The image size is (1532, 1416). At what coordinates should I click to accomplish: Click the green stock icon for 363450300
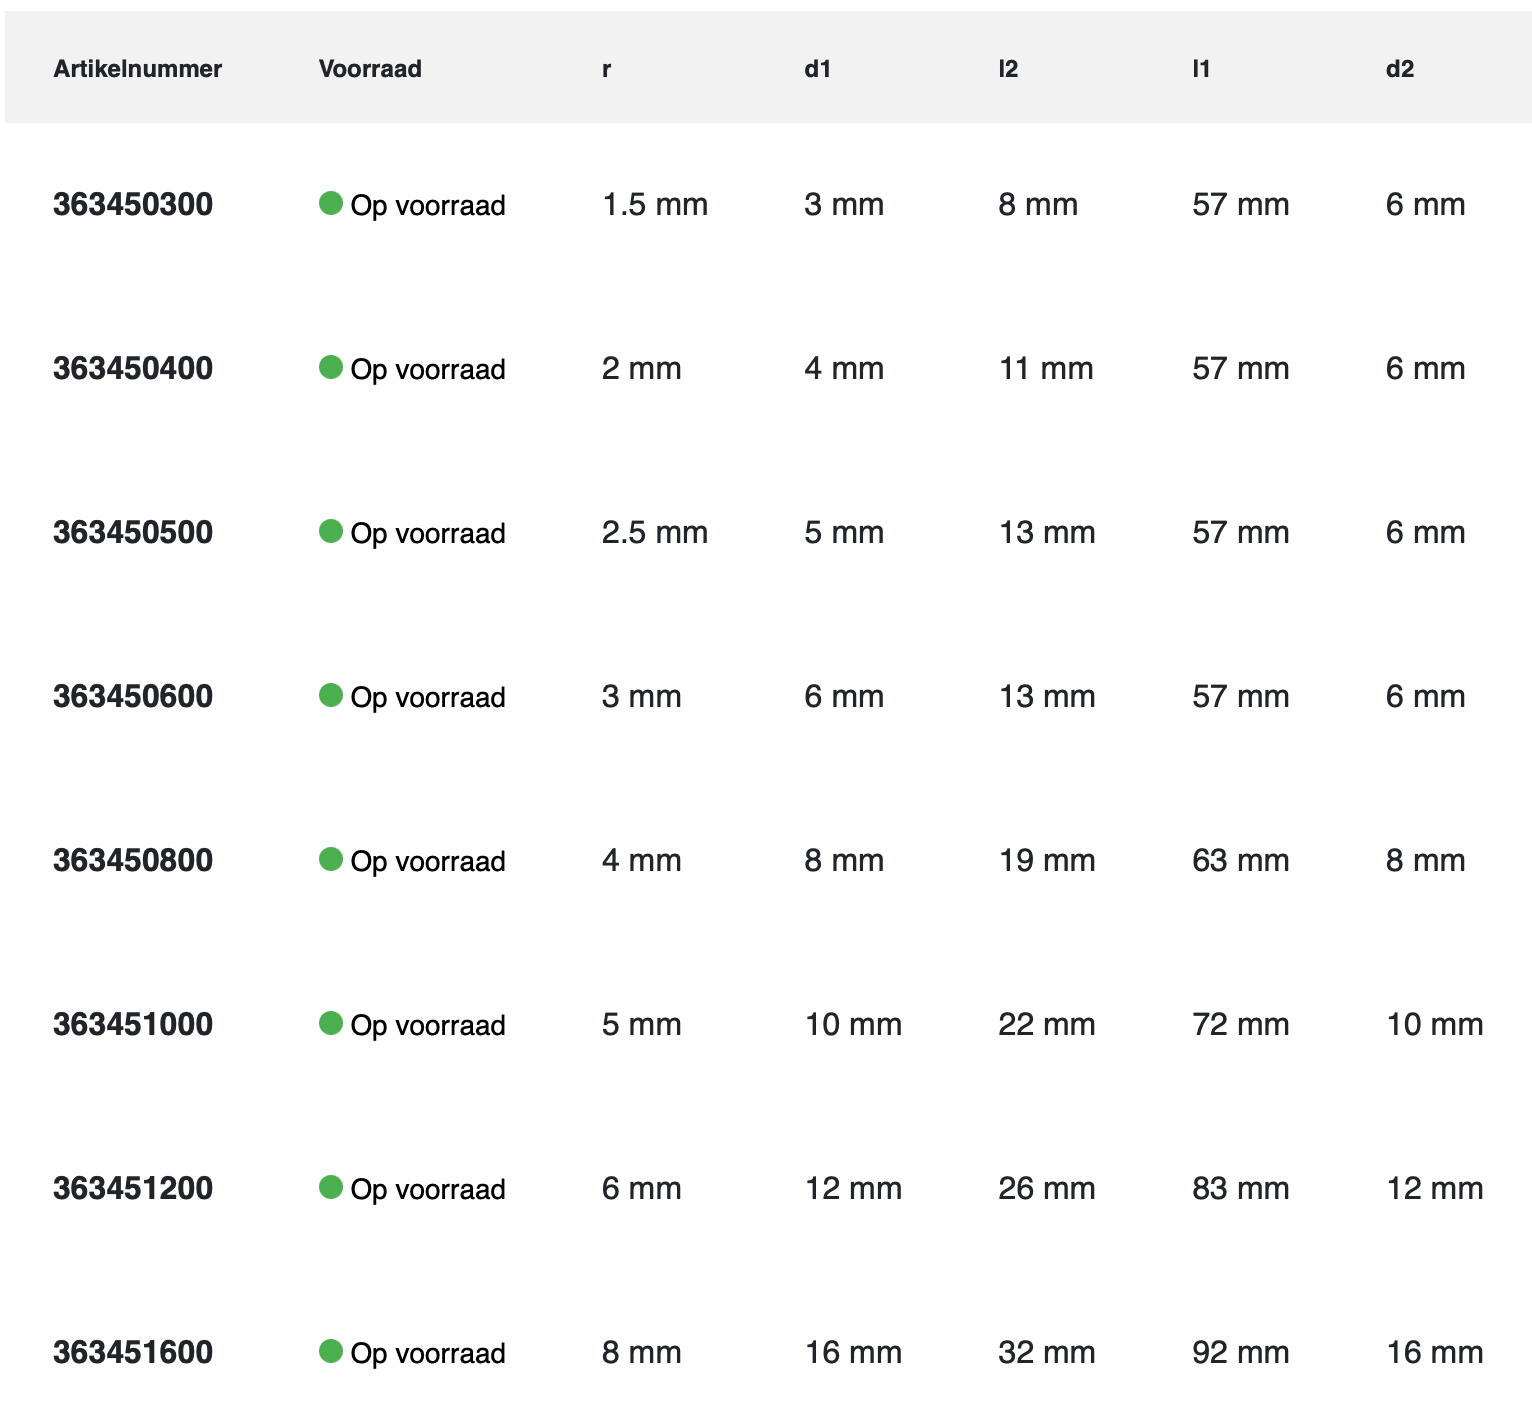pyautogui.click(x=331, y=204)
